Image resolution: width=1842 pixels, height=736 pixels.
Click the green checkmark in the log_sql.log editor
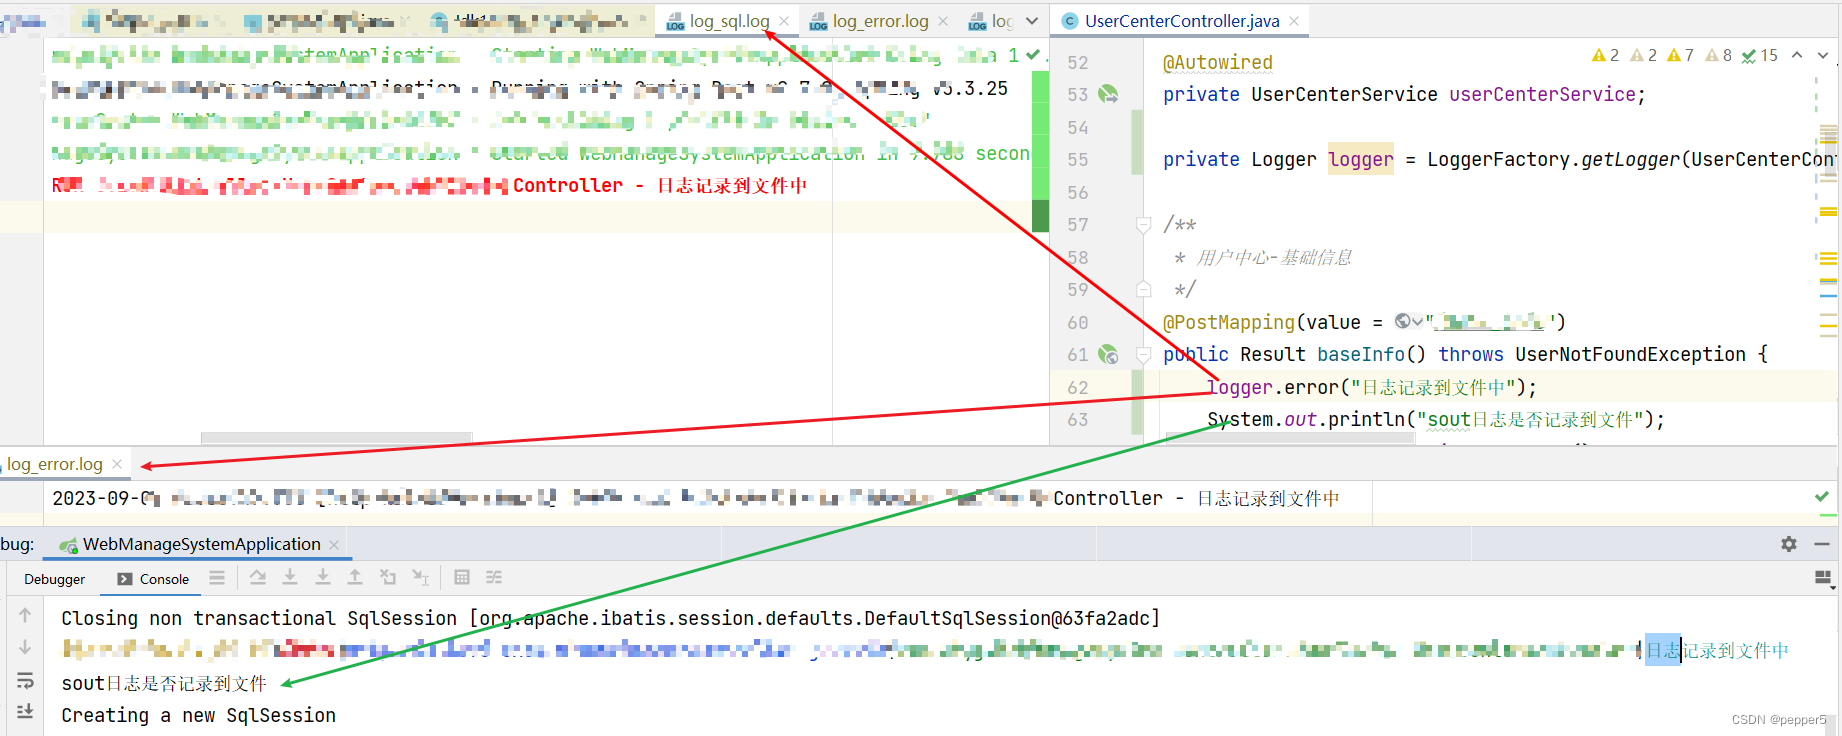(x=1033, y=55)
